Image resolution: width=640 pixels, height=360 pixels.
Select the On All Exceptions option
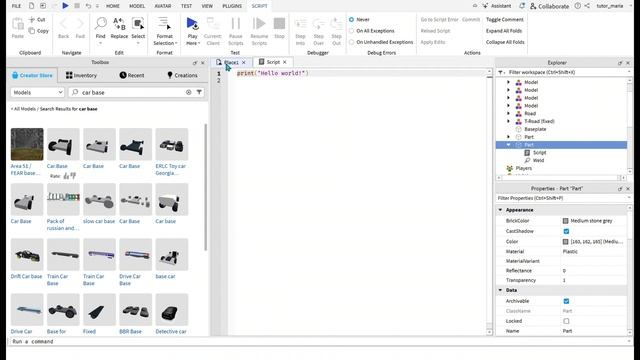351,31
